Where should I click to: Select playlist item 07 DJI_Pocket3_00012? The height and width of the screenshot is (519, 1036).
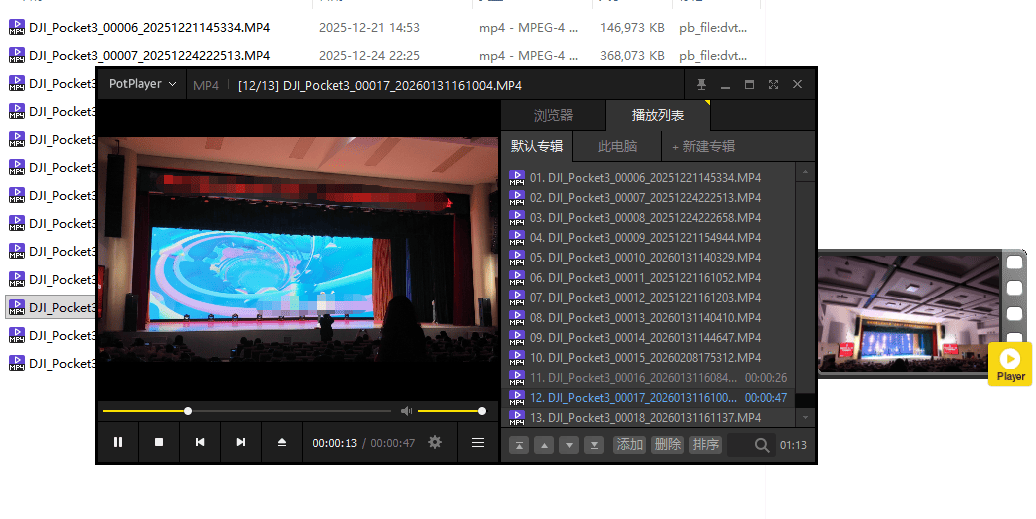(650, 298)
